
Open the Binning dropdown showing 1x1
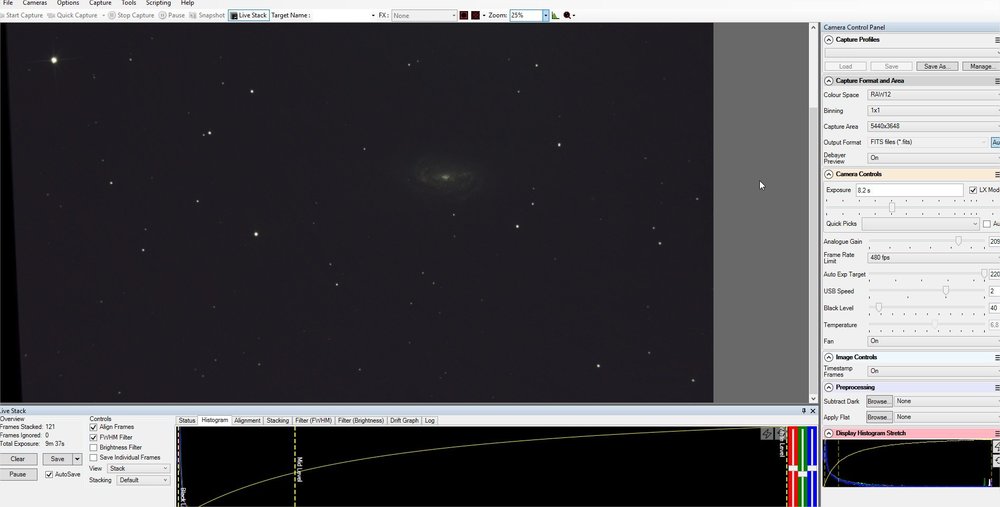point(934,110)
